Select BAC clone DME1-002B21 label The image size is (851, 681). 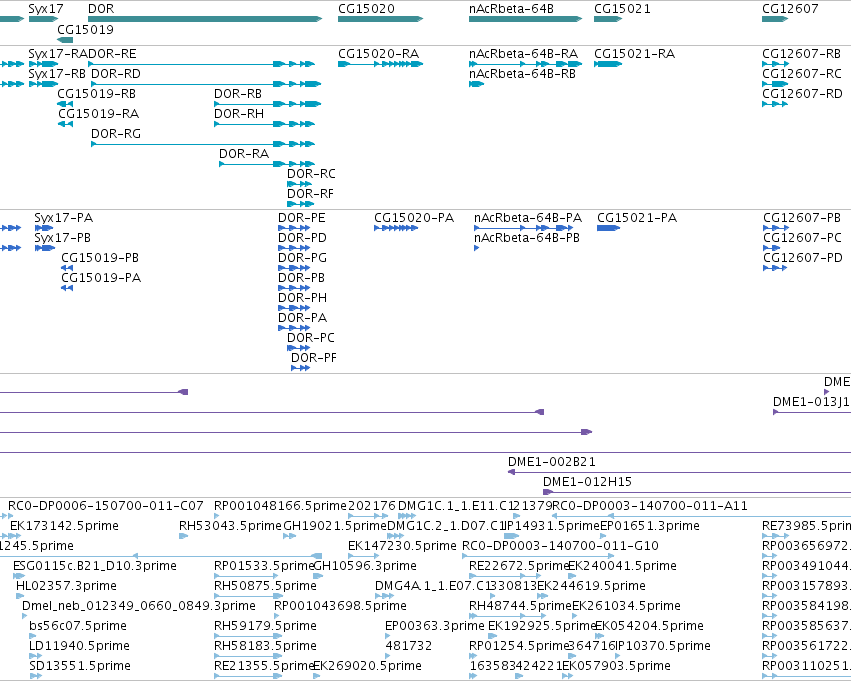pos(551,462)
